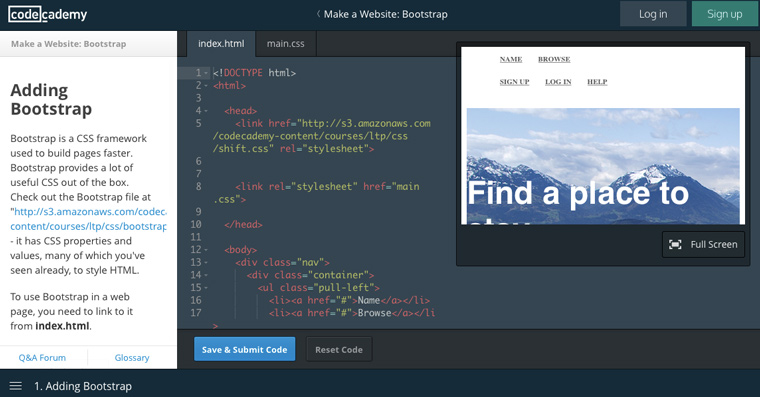760x397 pixels.
Task: Click BROWSE link in preview page
Action: click(554, 59)
